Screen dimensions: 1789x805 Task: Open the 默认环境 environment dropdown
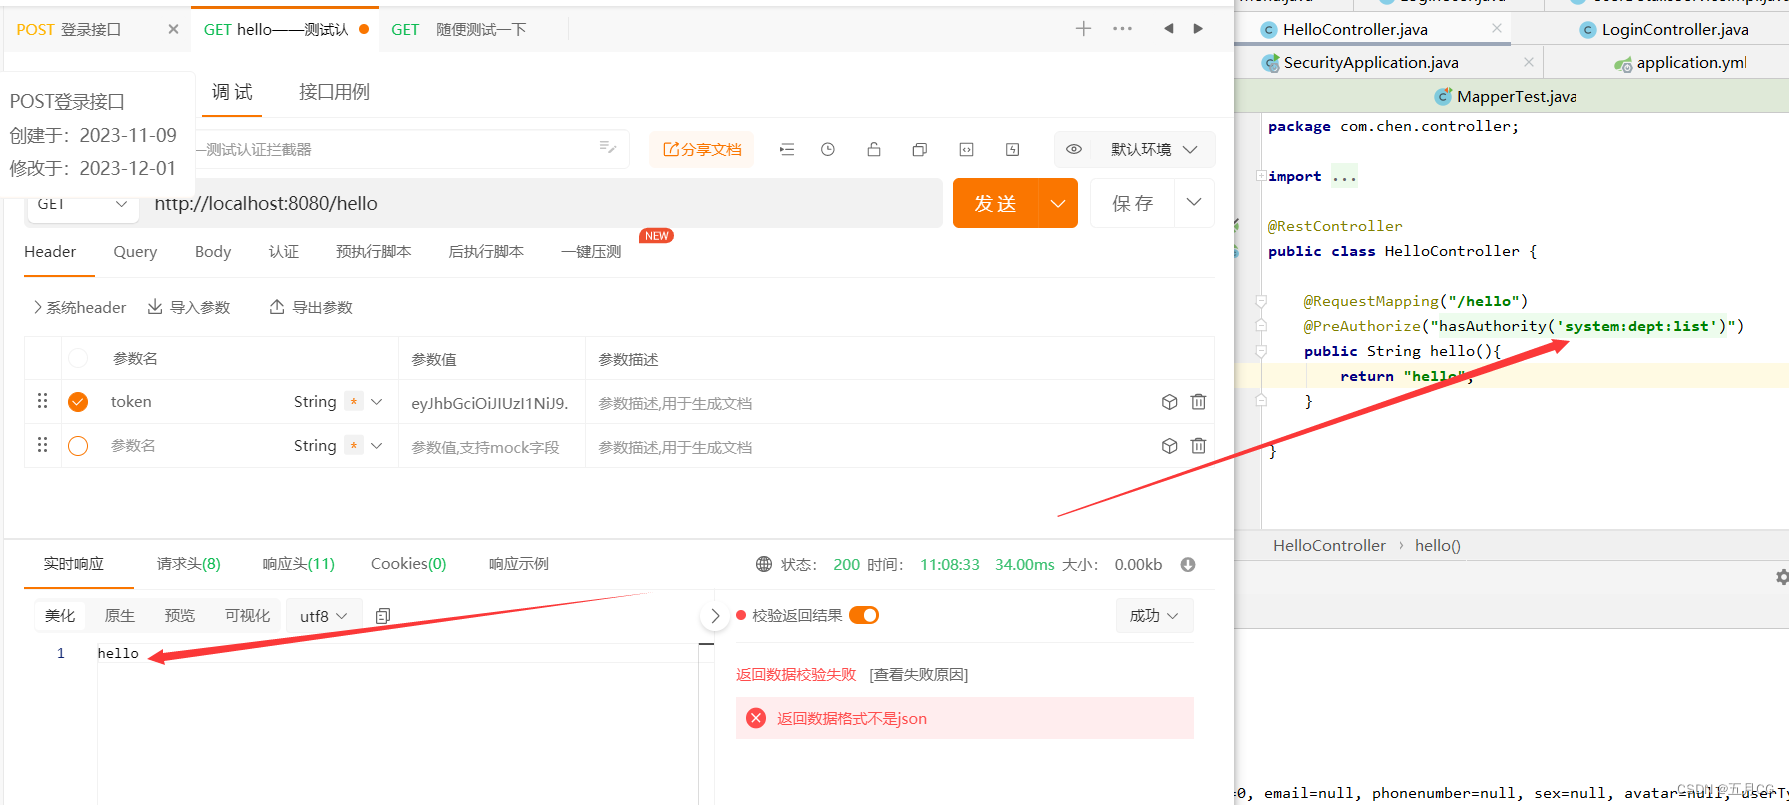[x=1154, y=149]
